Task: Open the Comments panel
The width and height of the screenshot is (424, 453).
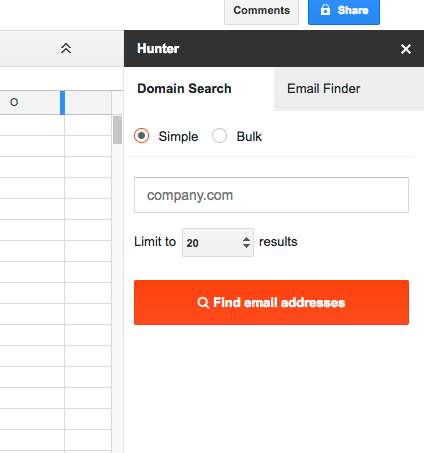Action: (261, 11)
